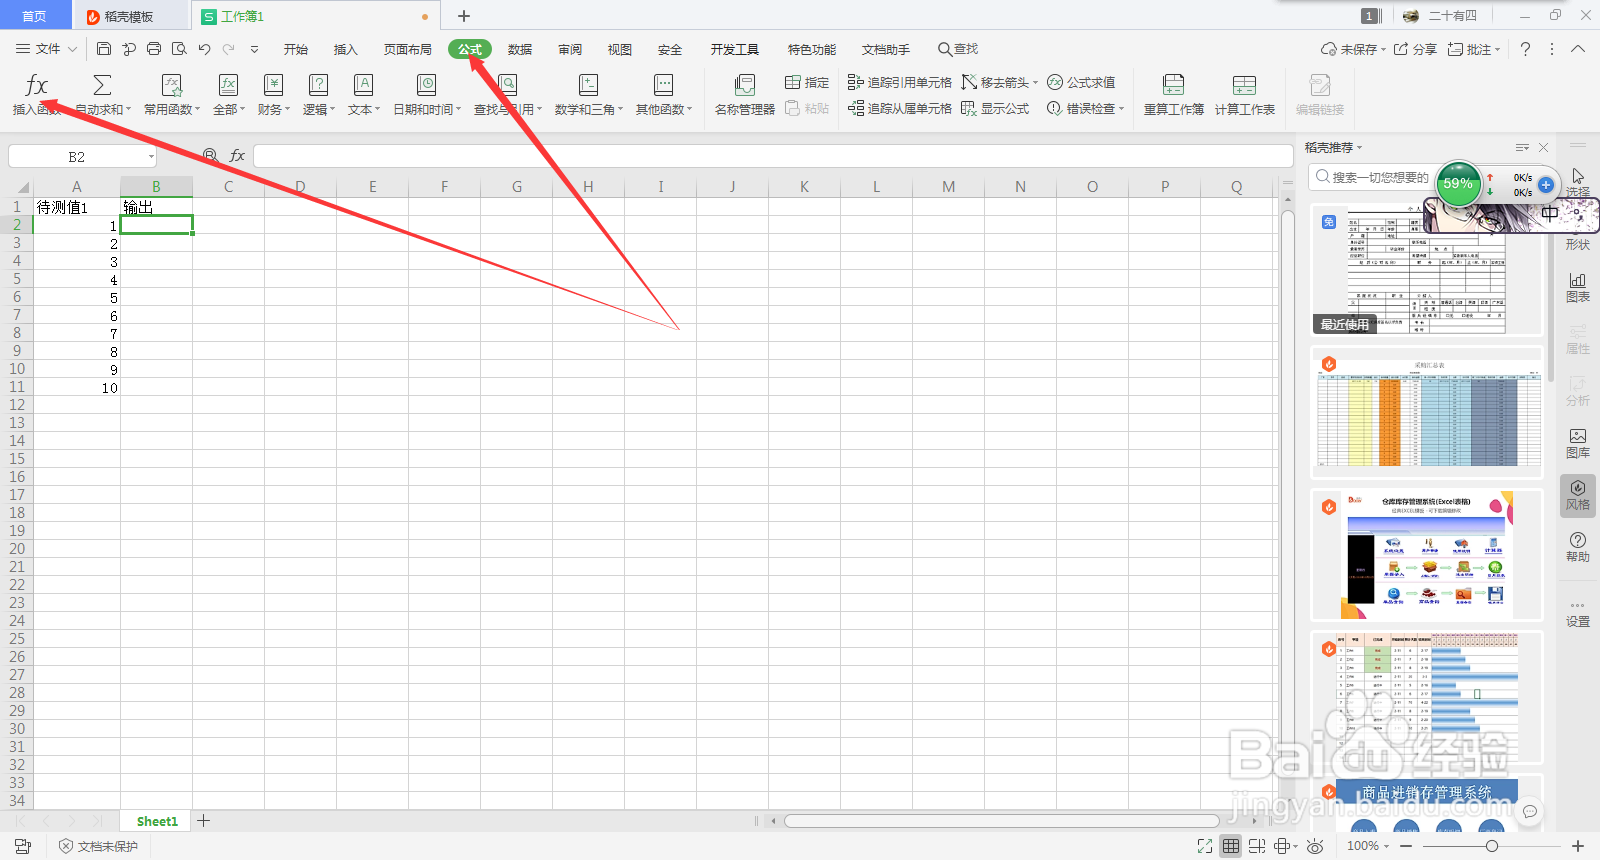Screen dimensions: 1600x860
Task: Open the 开始 tab
Action: 296,49
